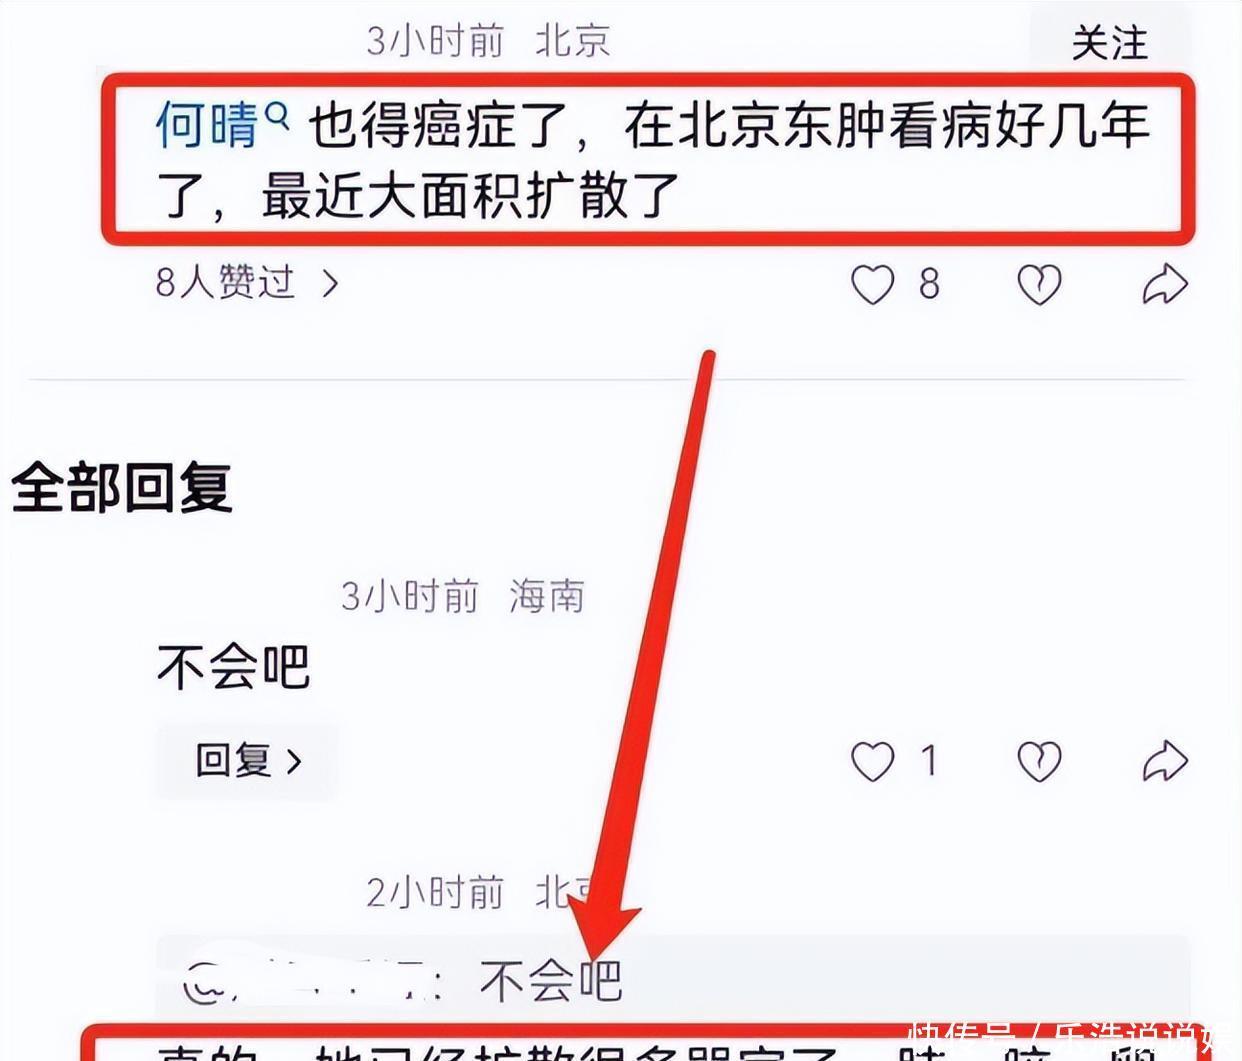Follow the commenter with the 关注 button
The height and width of the screenshot is (1061, 1242).
click(x=1109, y=43)
